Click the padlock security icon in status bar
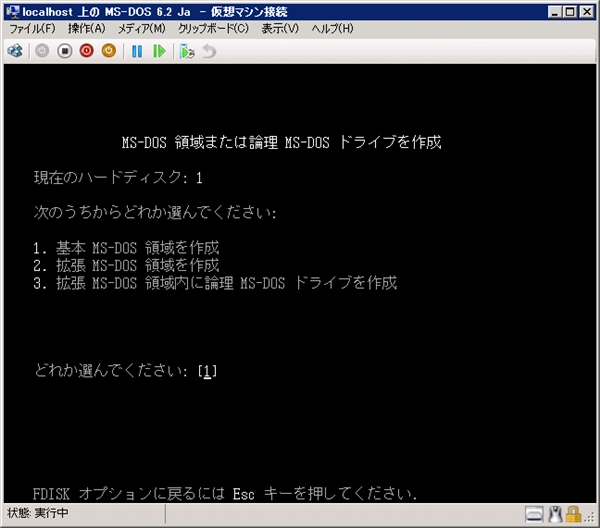The width and height of the screenshot is (600, 528). click(573, 514)
